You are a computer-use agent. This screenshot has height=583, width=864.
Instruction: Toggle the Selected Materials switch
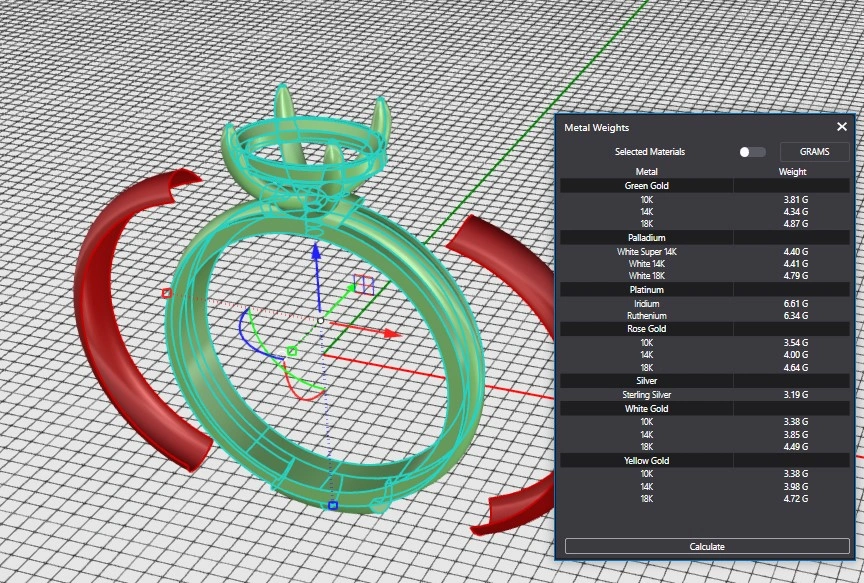click(752, 152)
